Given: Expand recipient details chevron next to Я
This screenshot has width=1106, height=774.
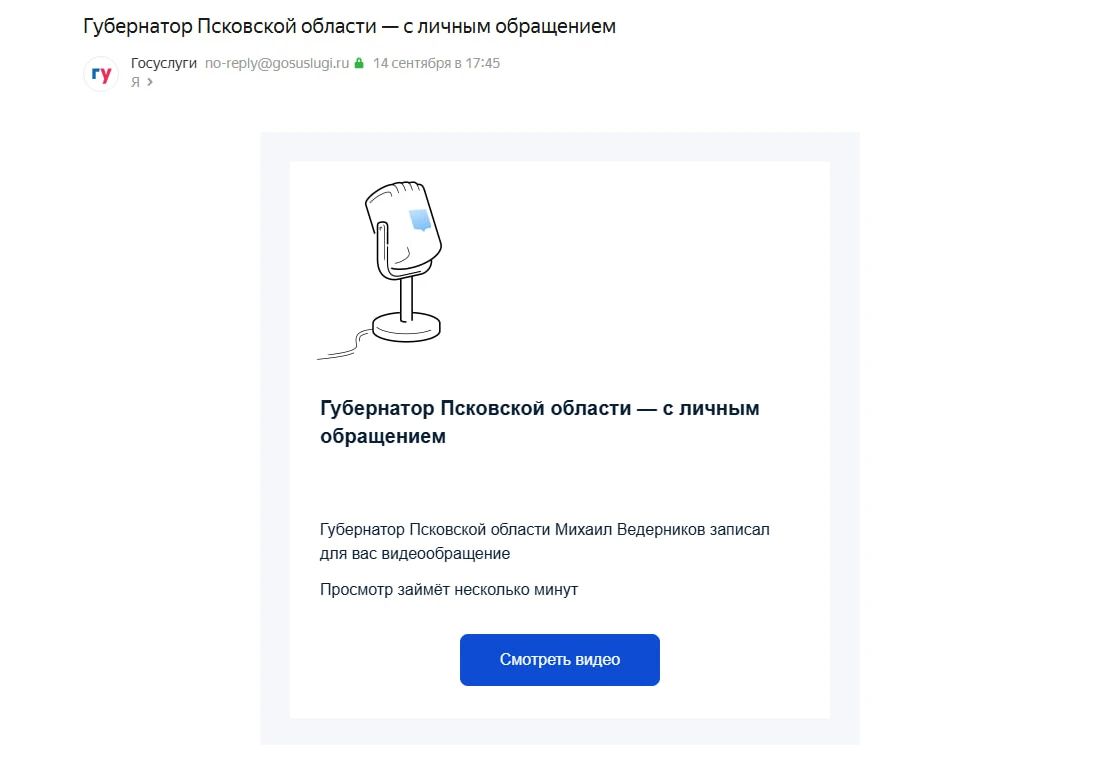Looking at the screenshot, I should click(150, 82).
